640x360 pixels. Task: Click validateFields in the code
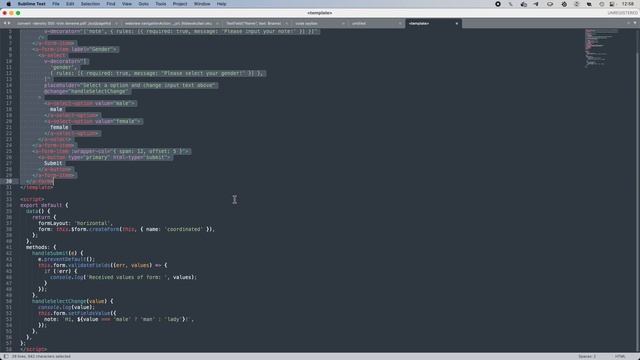coord(89,265)
